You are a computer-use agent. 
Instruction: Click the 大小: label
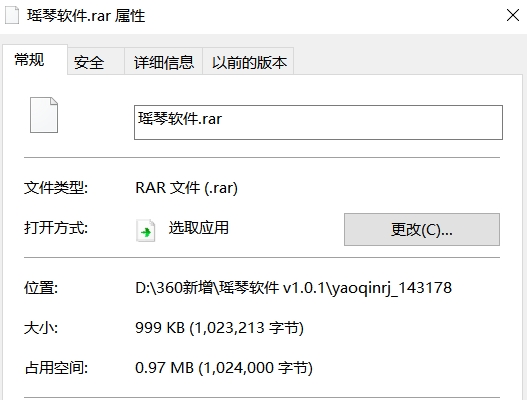(41, 328)
